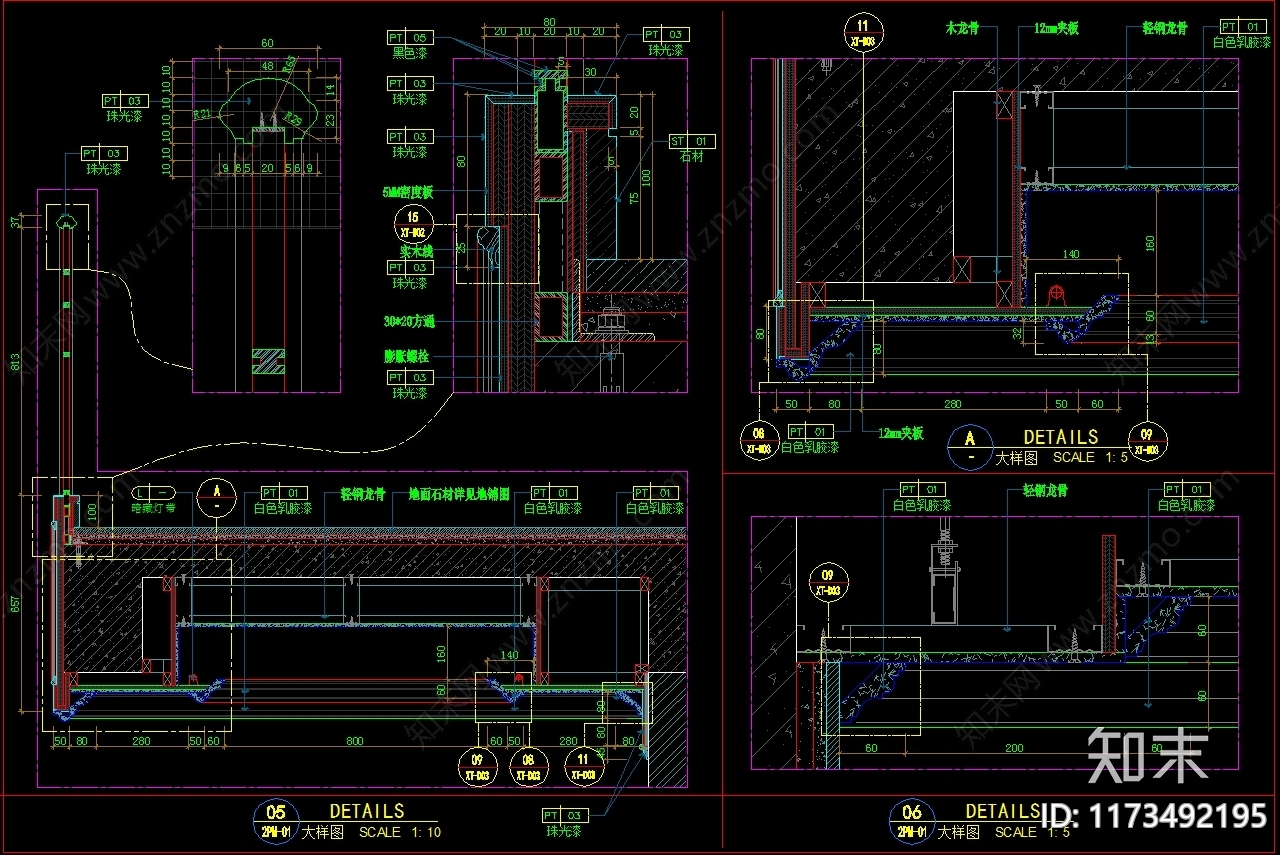Click the 地面石材详见地铺图 note
The image size is (1280, 855).
pyautogui.click(x=459, y=494)
